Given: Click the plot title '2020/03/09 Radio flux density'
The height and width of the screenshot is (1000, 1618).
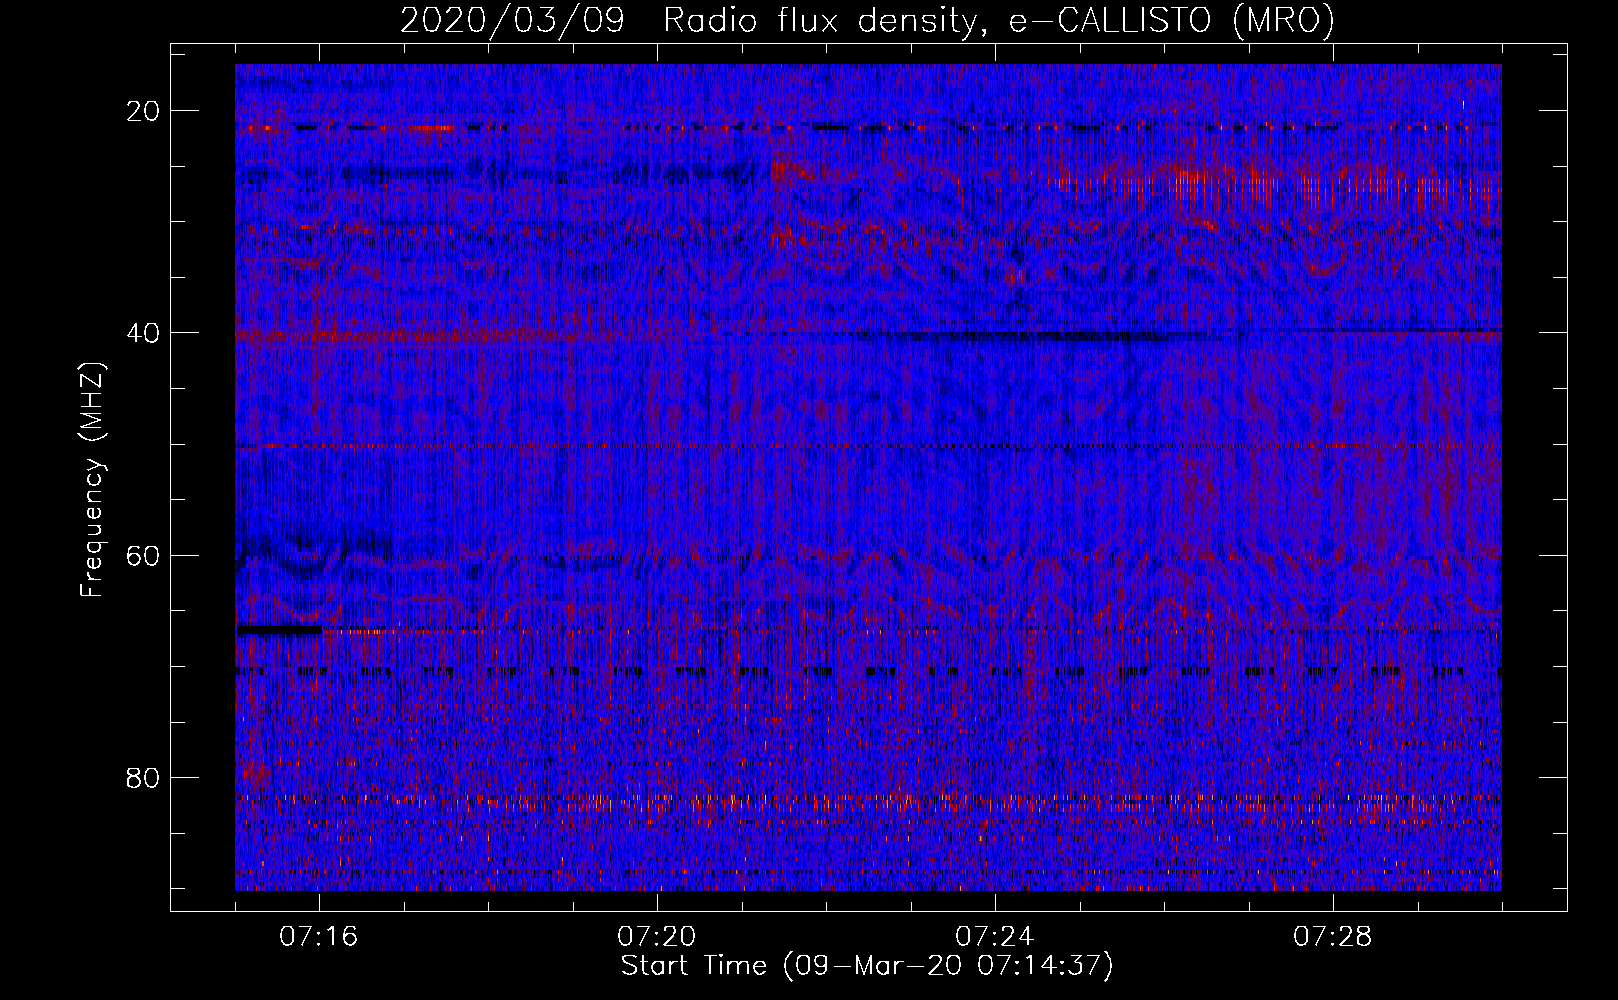Looking at the screenshot, I should [867, 21].
